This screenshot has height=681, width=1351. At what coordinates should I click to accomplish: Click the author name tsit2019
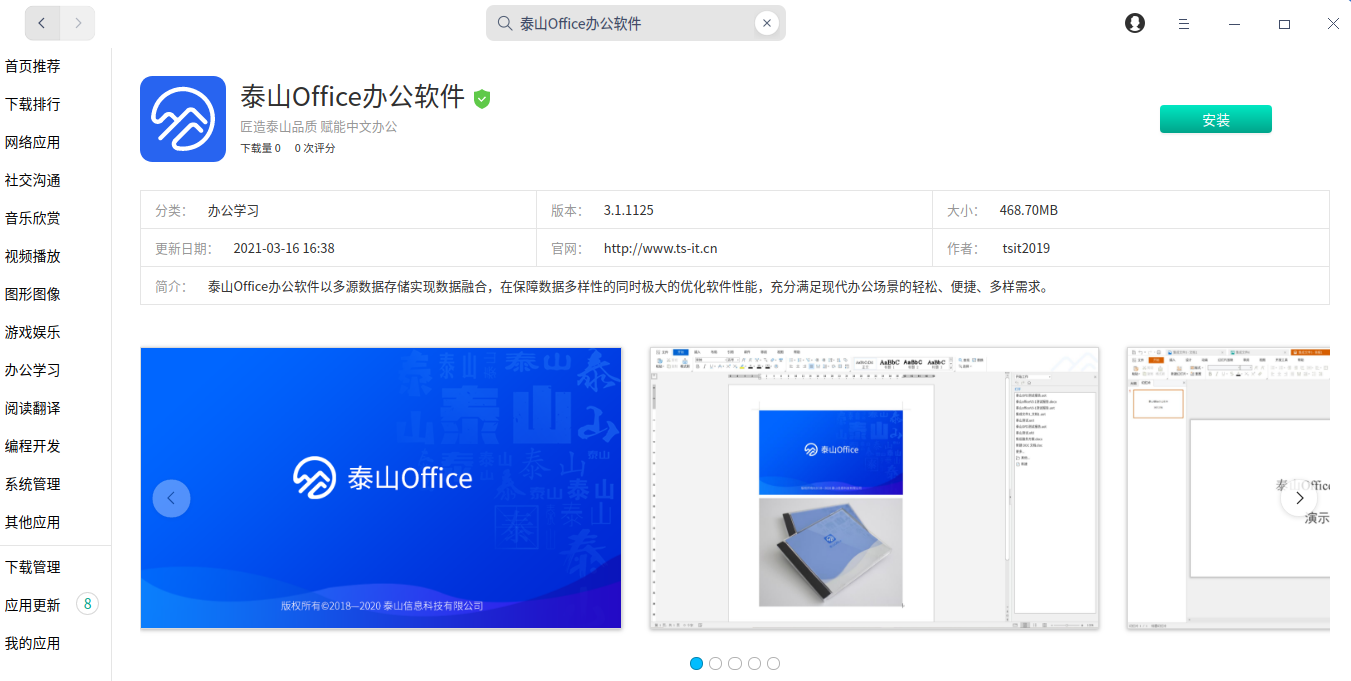coord(1027,248)
